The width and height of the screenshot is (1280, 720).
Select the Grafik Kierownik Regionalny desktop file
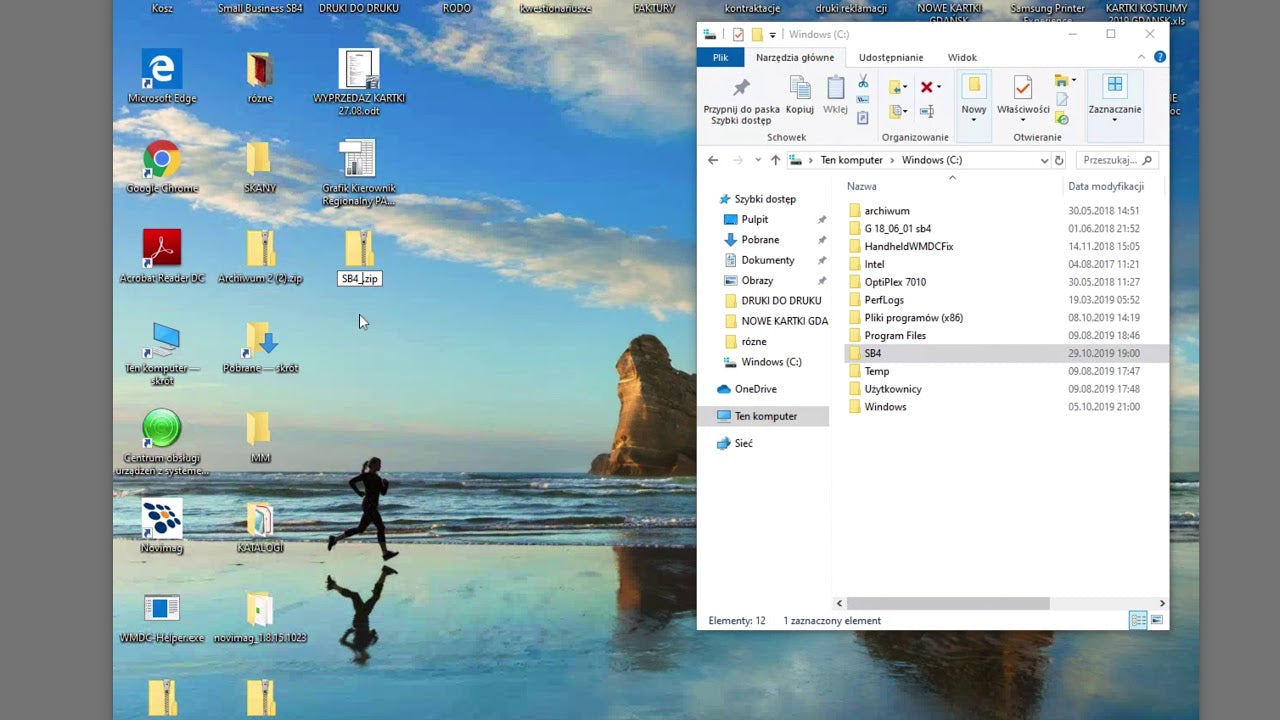[x=358, y=173]
